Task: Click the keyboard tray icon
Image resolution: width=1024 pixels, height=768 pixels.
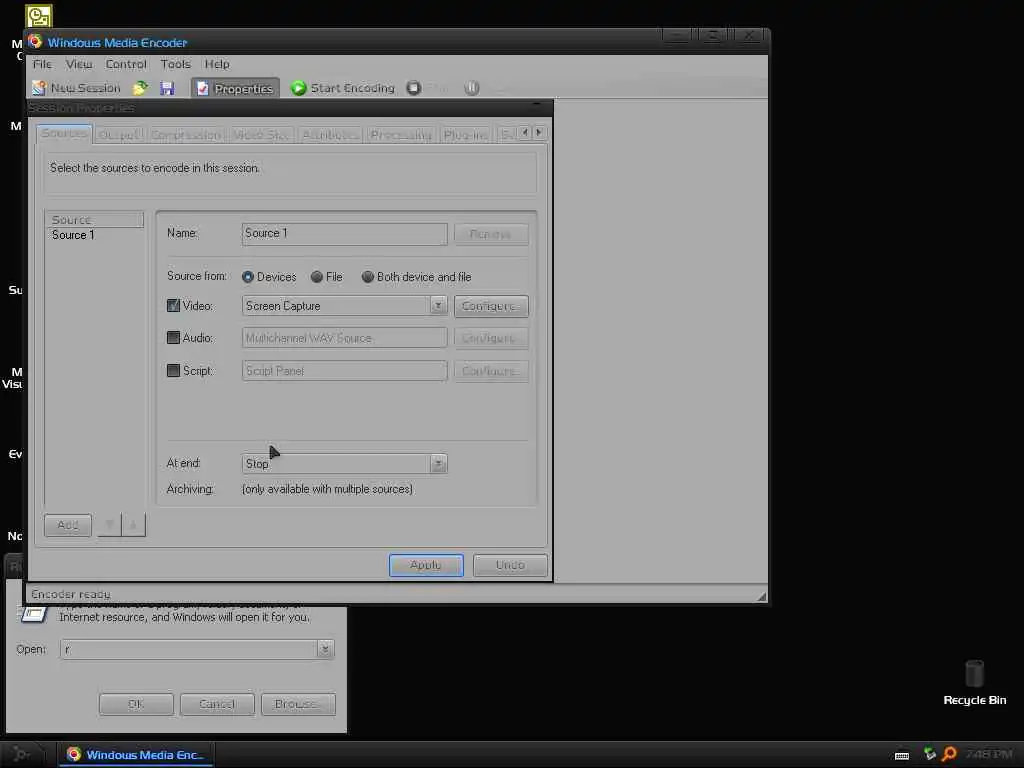Action: point(902,756)
